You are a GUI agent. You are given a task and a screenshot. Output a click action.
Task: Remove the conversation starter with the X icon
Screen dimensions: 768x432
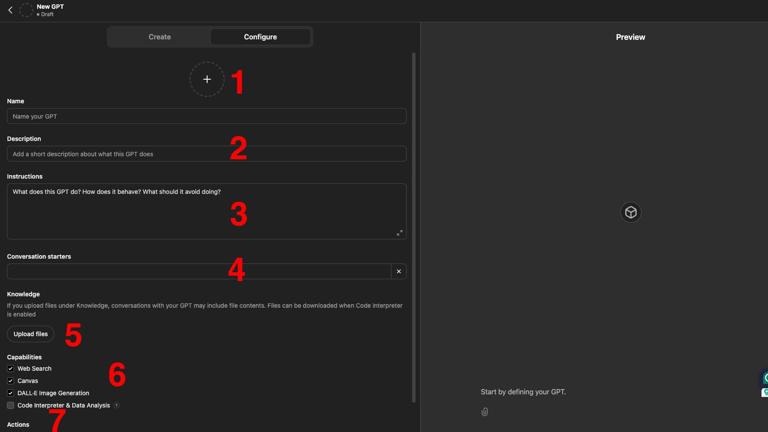pyautogui.click(x=398, y=271)
